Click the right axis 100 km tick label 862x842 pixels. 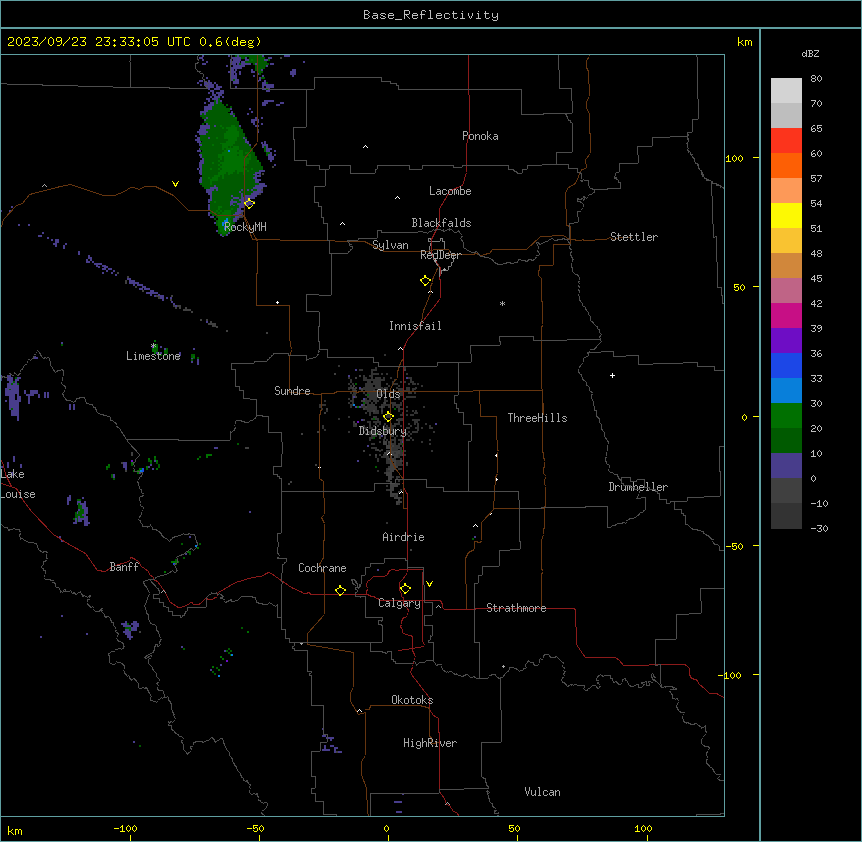click(x=734, y=158)
